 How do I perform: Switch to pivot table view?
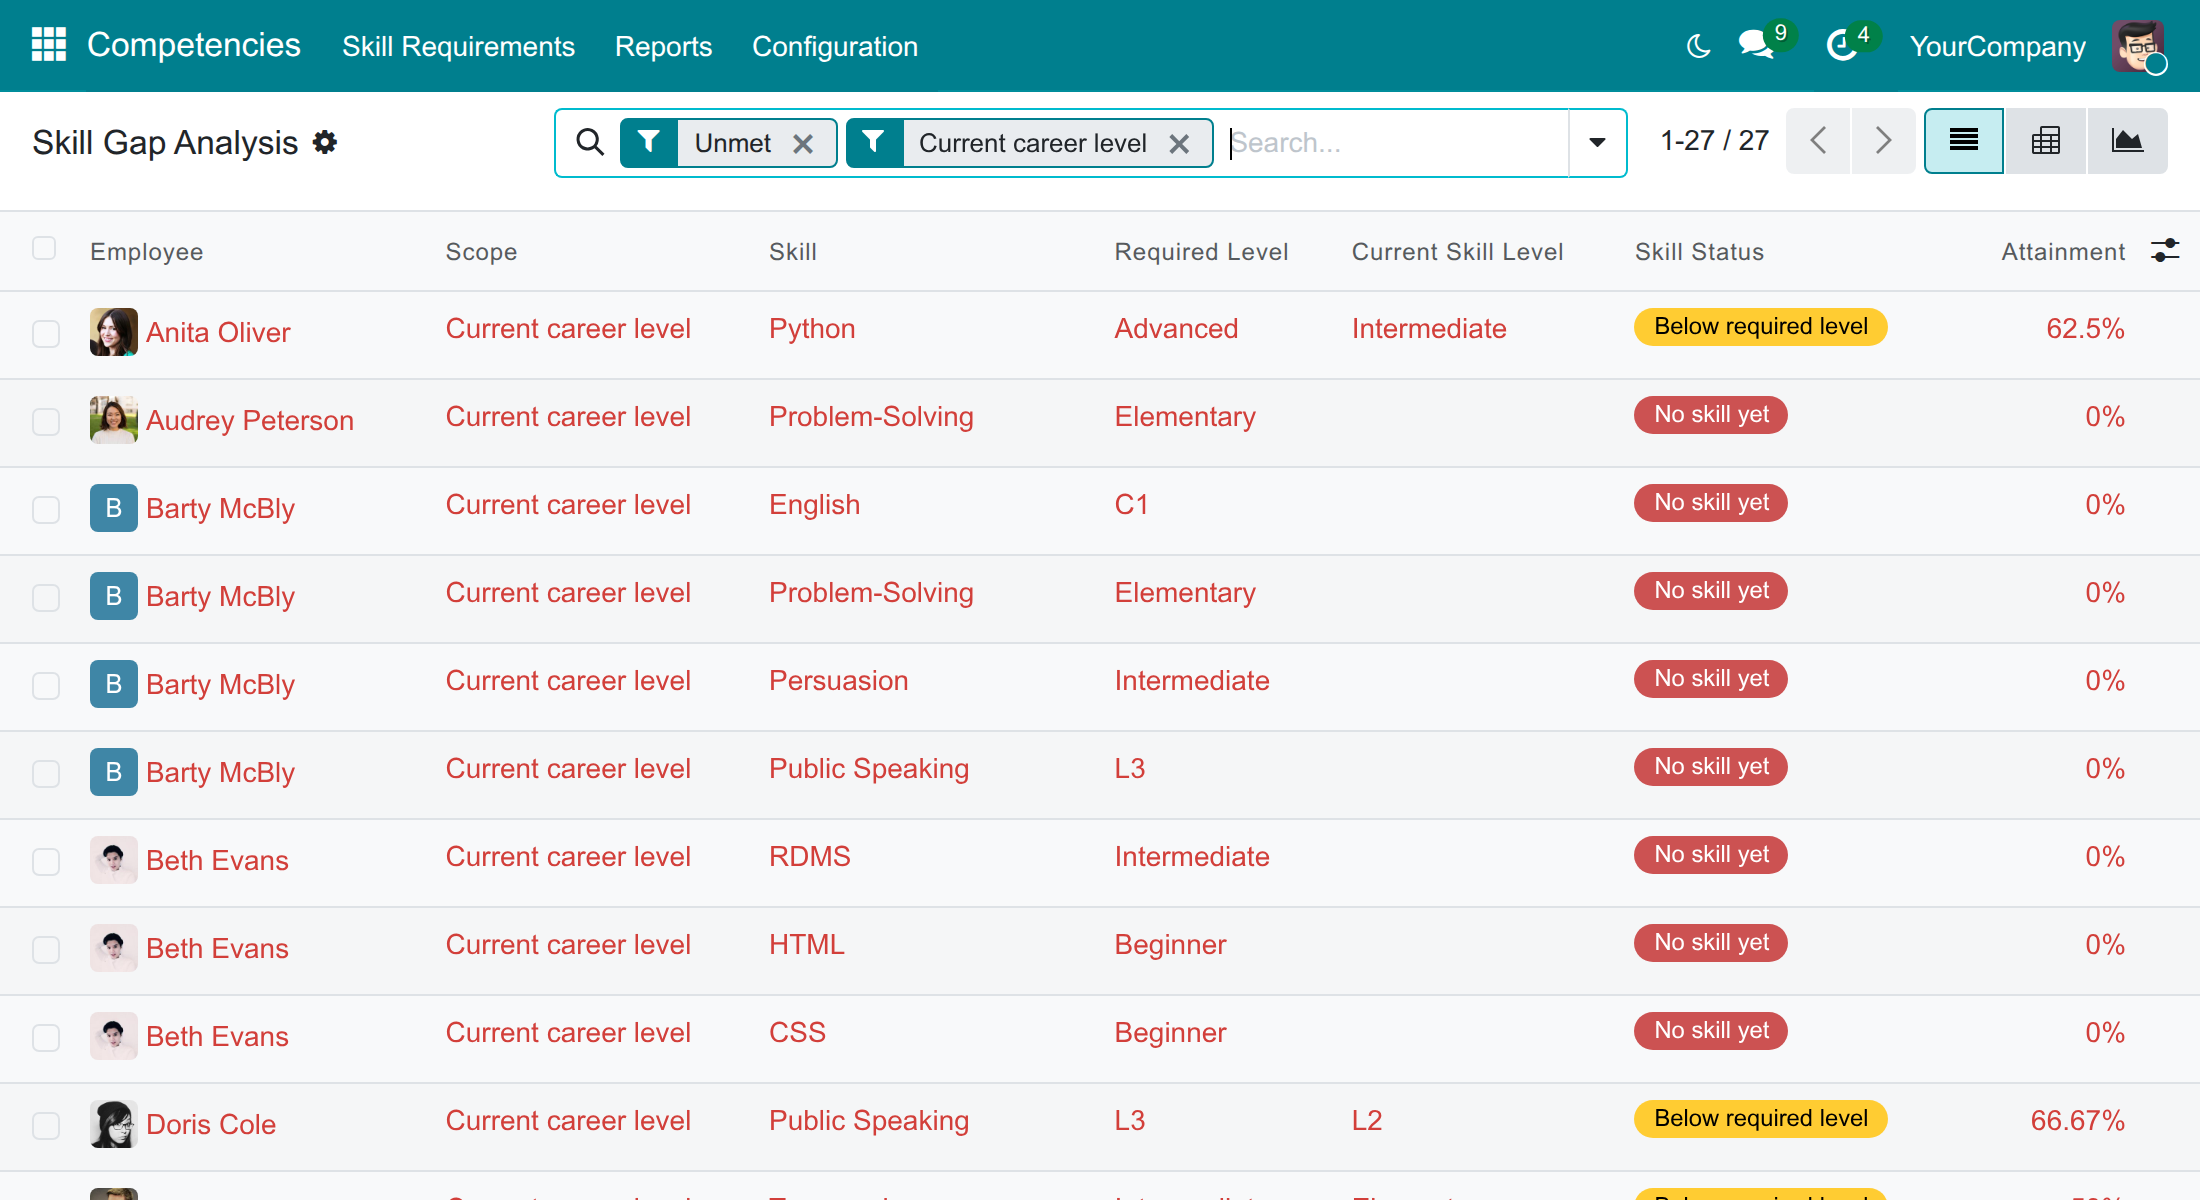coord(2046,141)
